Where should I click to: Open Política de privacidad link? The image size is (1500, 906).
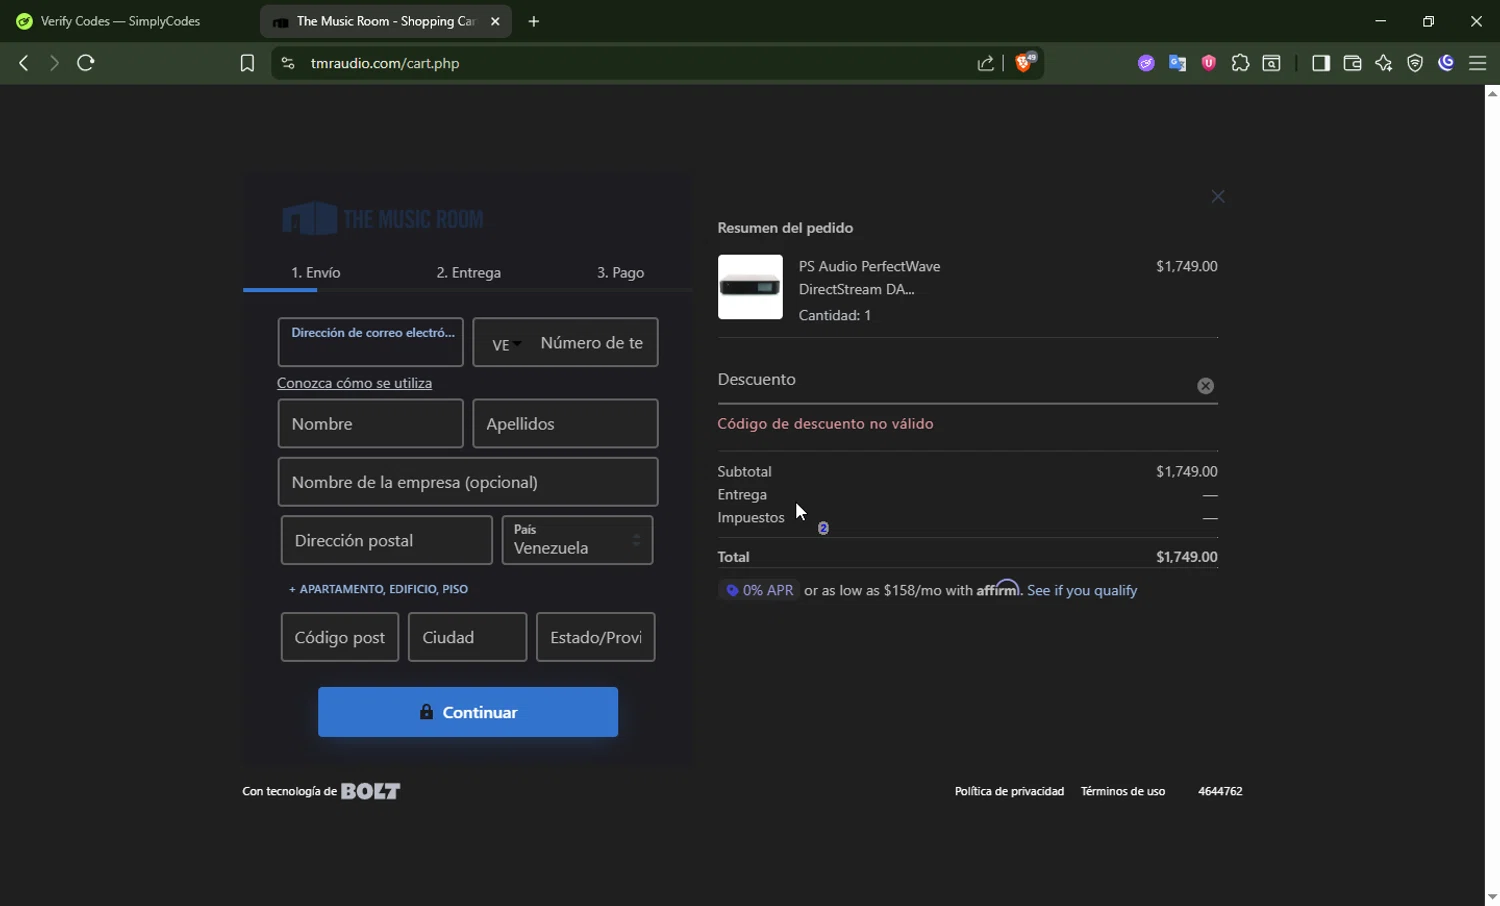[x=1009, y=791]
